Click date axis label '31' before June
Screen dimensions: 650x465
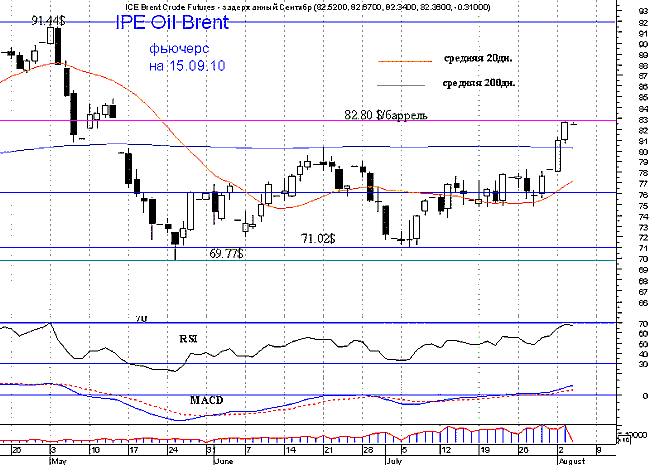(211, 450)
